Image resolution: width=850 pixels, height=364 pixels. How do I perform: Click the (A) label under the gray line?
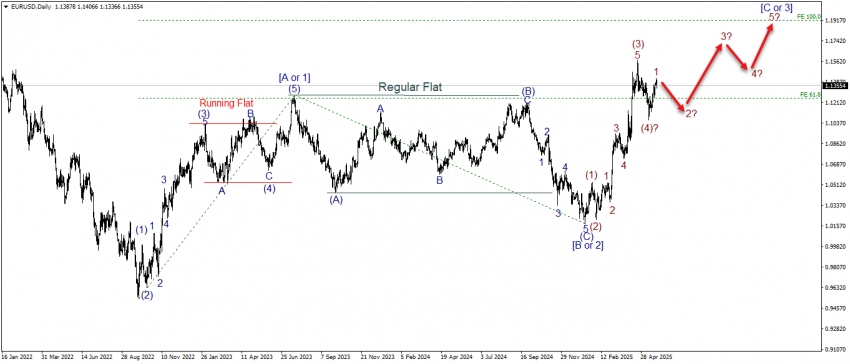[336, 199]
